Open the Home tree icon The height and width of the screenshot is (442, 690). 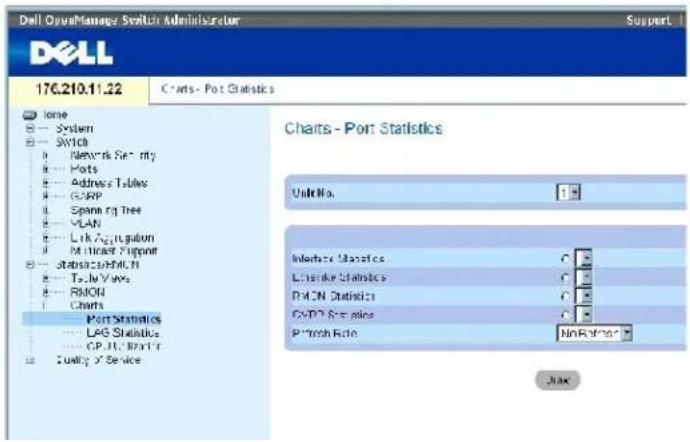click(29, 115)
